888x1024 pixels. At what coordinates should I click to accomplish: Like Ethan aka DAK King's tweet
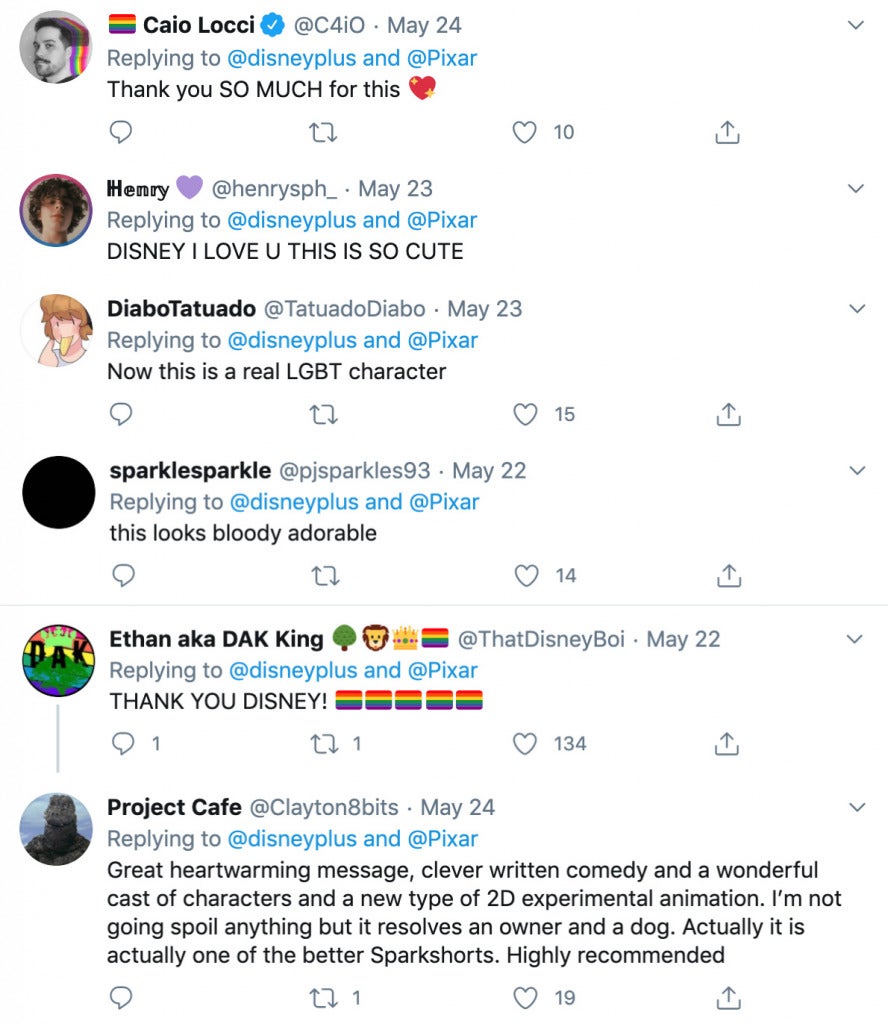526,743
